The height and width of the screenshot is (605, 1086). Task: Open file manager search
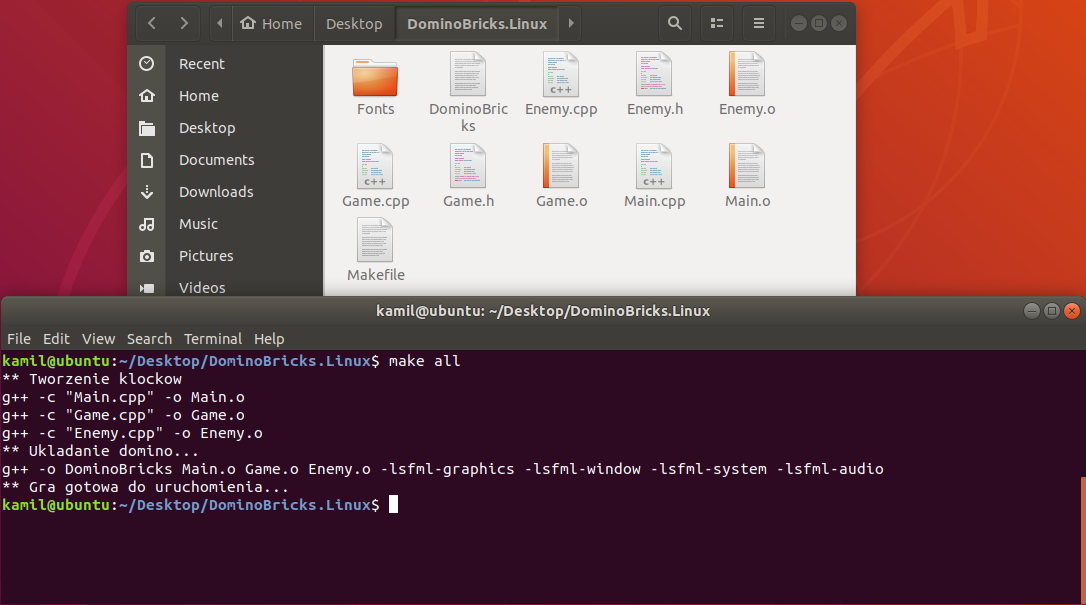pos(675,24)
